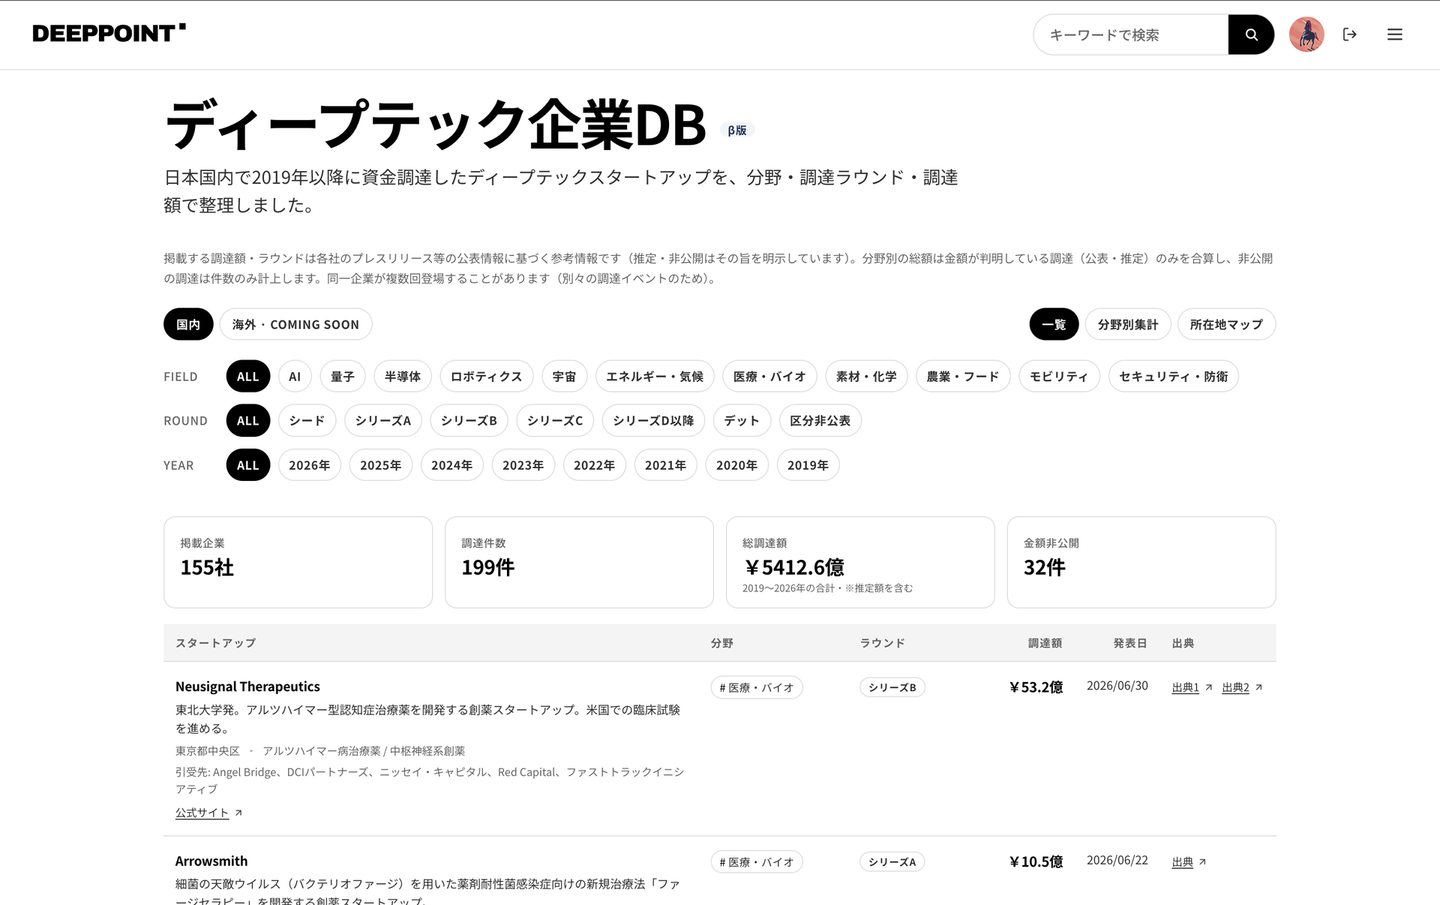This screenshot has height=905, width=1440.
Task: Select the 半導体 field filter
Action: [x=403, y=376]
